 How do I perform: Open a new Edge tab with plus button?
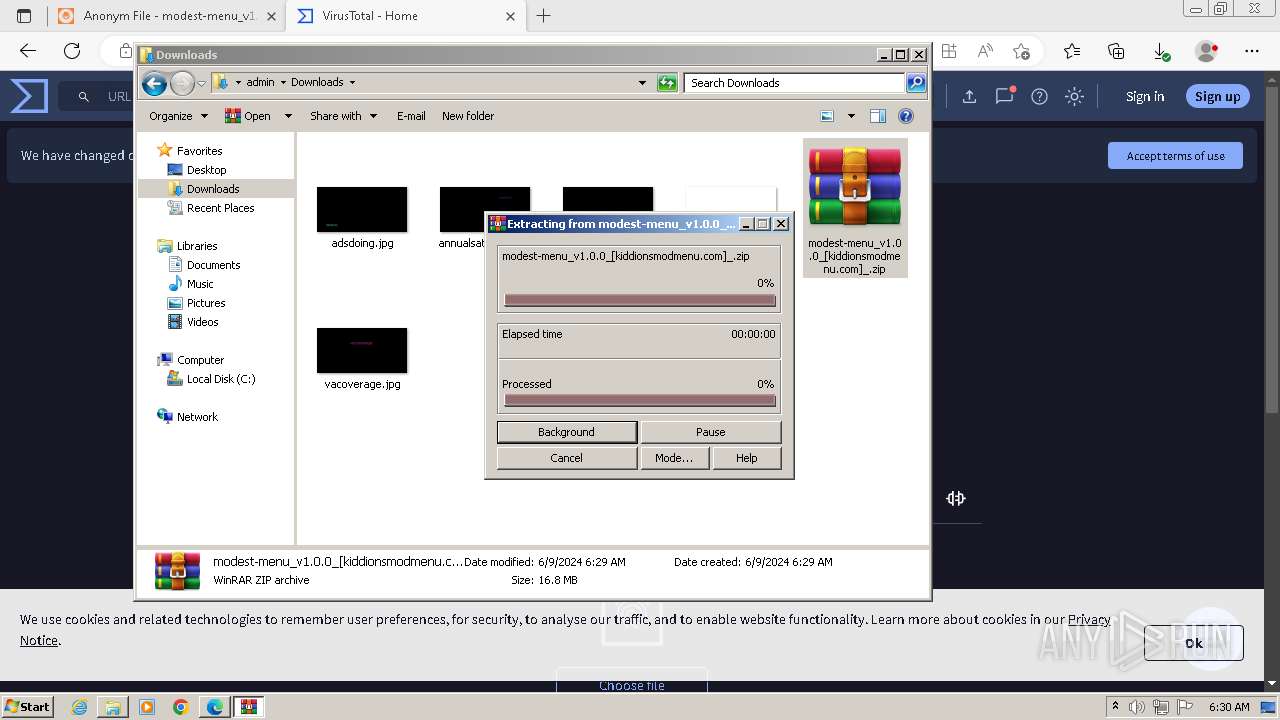pyautogui.click(x=544, y=16)
